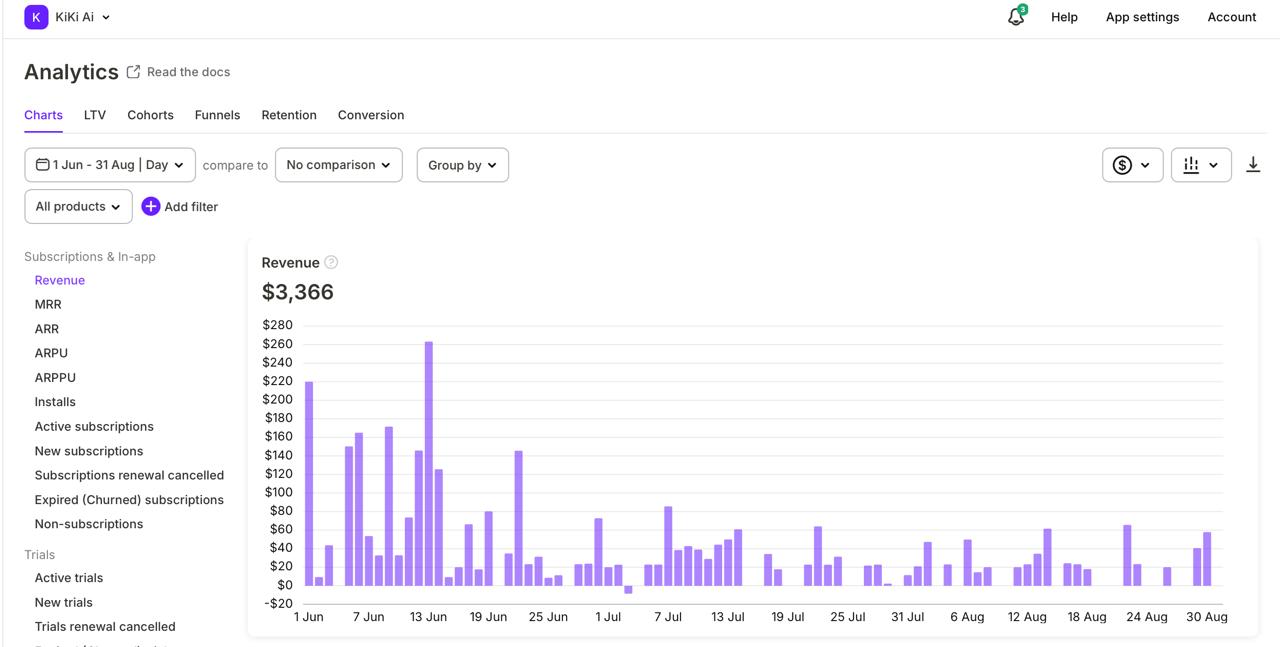Click the purple plus Add filter icon
1280x647 pixels.
[151, 206]
